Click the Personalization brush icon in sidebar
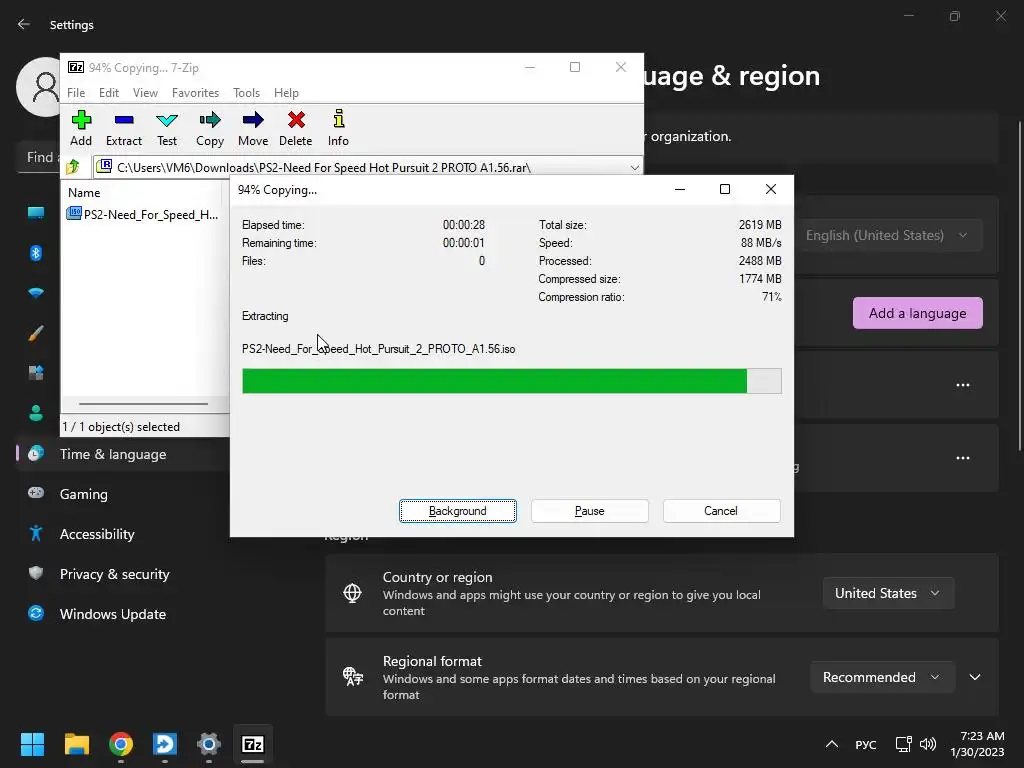The image size is (1024, 768). coord(36,333)
